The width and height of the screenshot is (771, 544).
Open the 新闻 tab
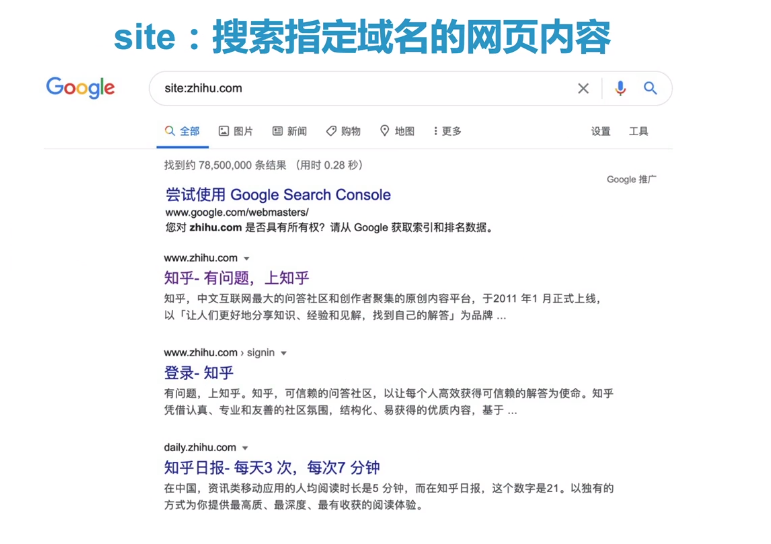pyautogui.click(x=290, y=131)
